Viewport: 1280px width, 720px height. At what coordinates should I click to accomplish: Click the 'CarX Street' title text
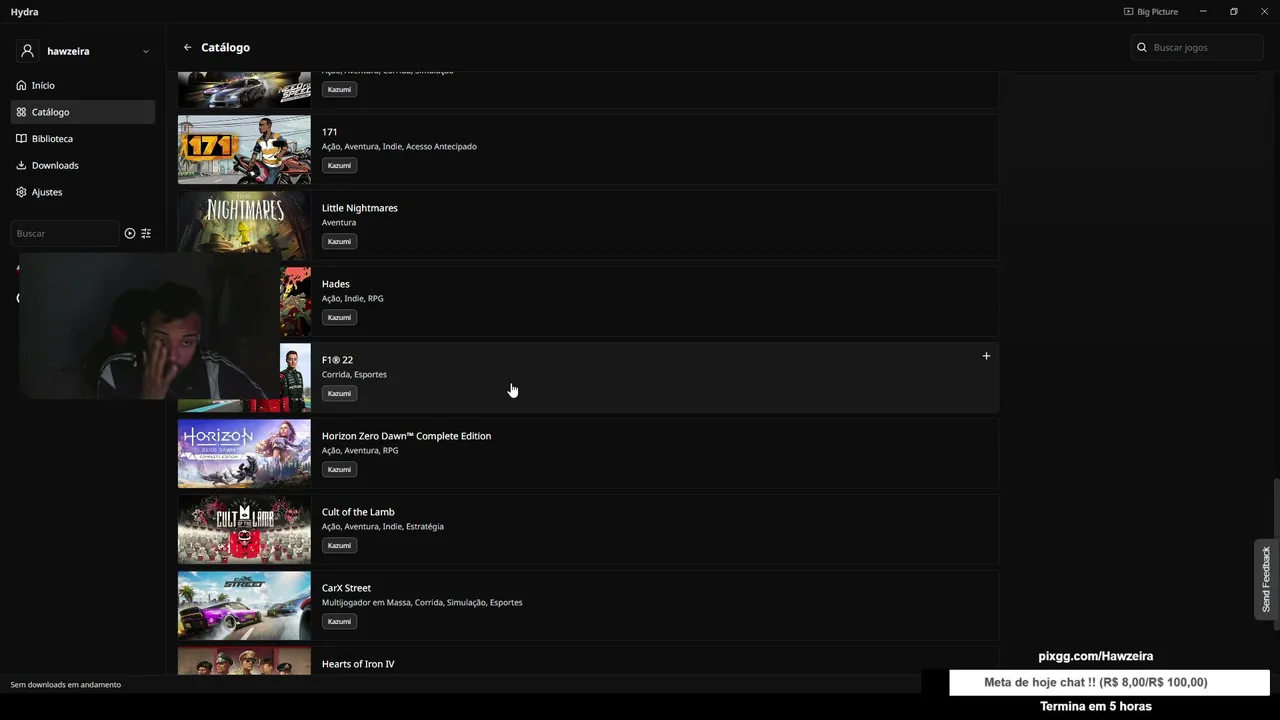(x=346, y=588)
